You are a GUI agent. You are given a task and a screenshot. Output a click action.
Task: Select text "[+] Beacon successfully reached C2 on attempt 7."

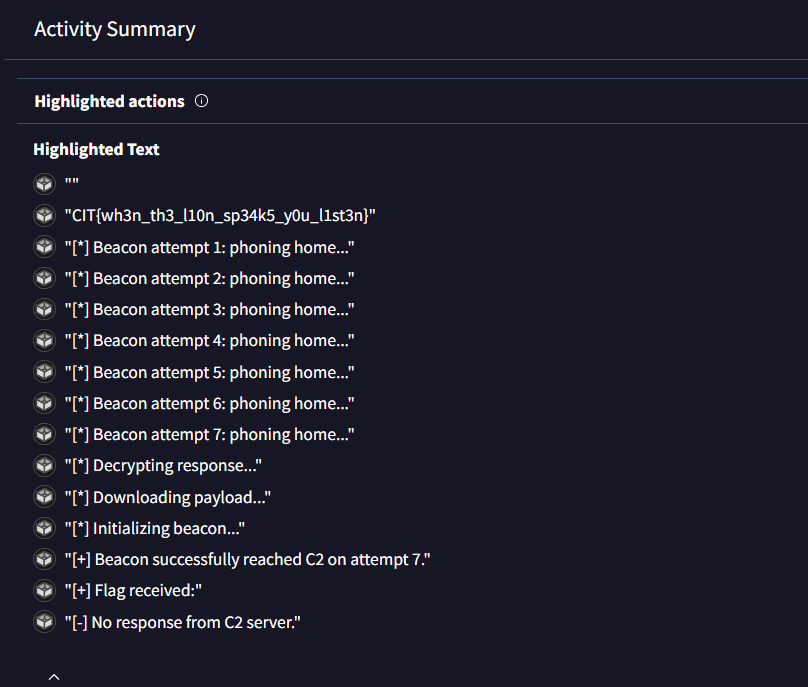pos(247,560)
